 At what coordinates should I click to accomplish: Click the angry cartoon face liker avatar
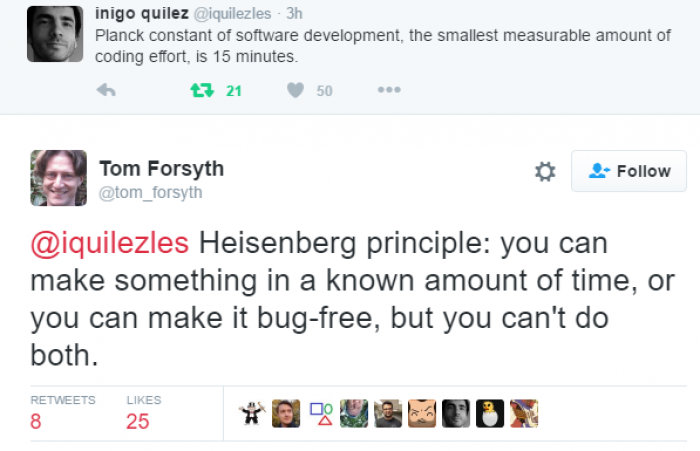[422, 413]
